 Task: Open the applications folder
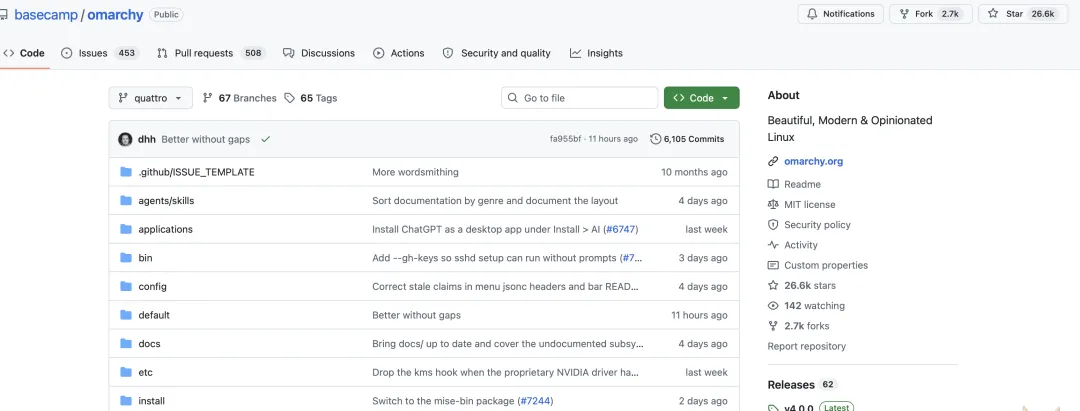(x=165, y=229)
